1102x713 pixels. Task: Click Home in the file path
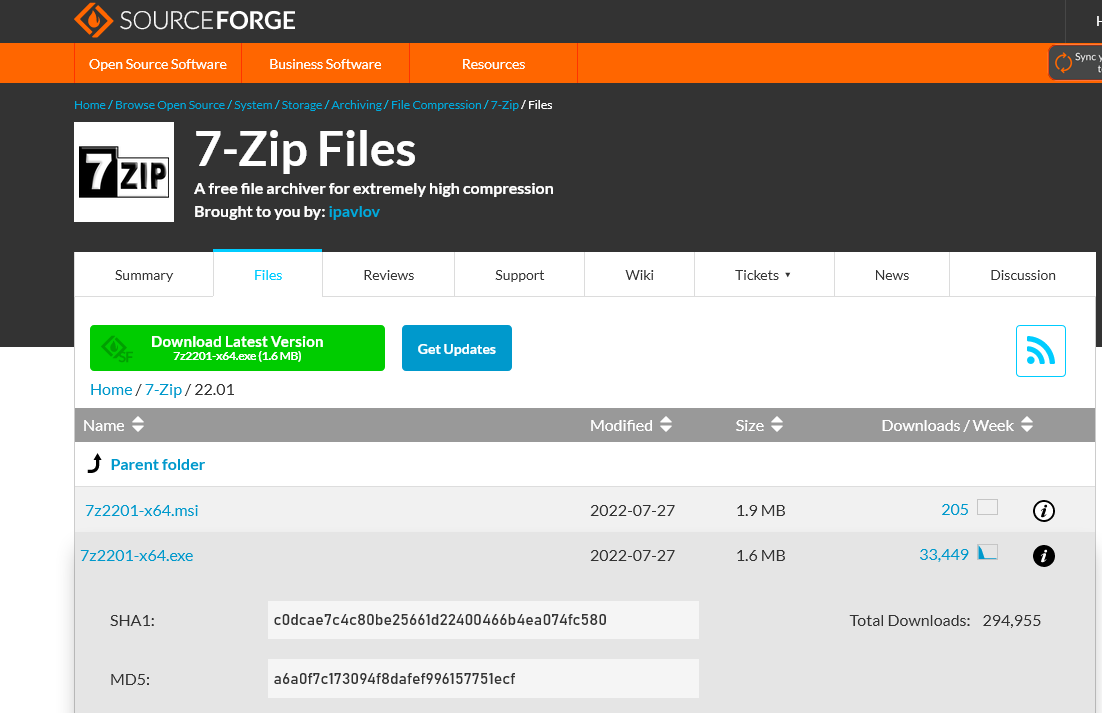[111, 389]
